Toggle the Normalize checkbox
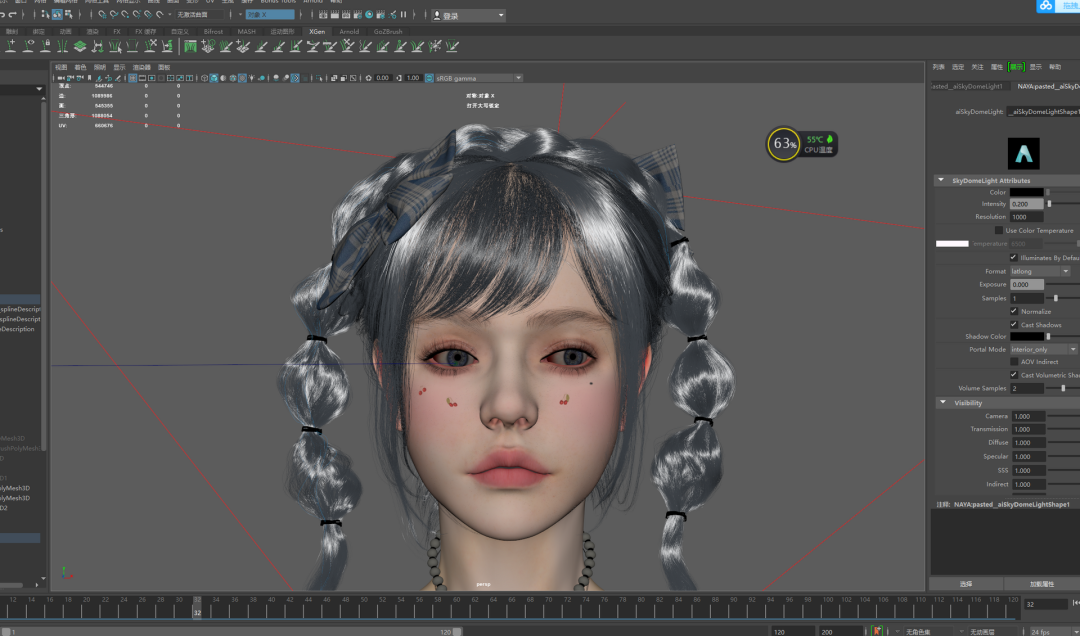Image resolution: width=1080 pixels, height=636 pixels. pyautogui.click(x=1013, y=311)
